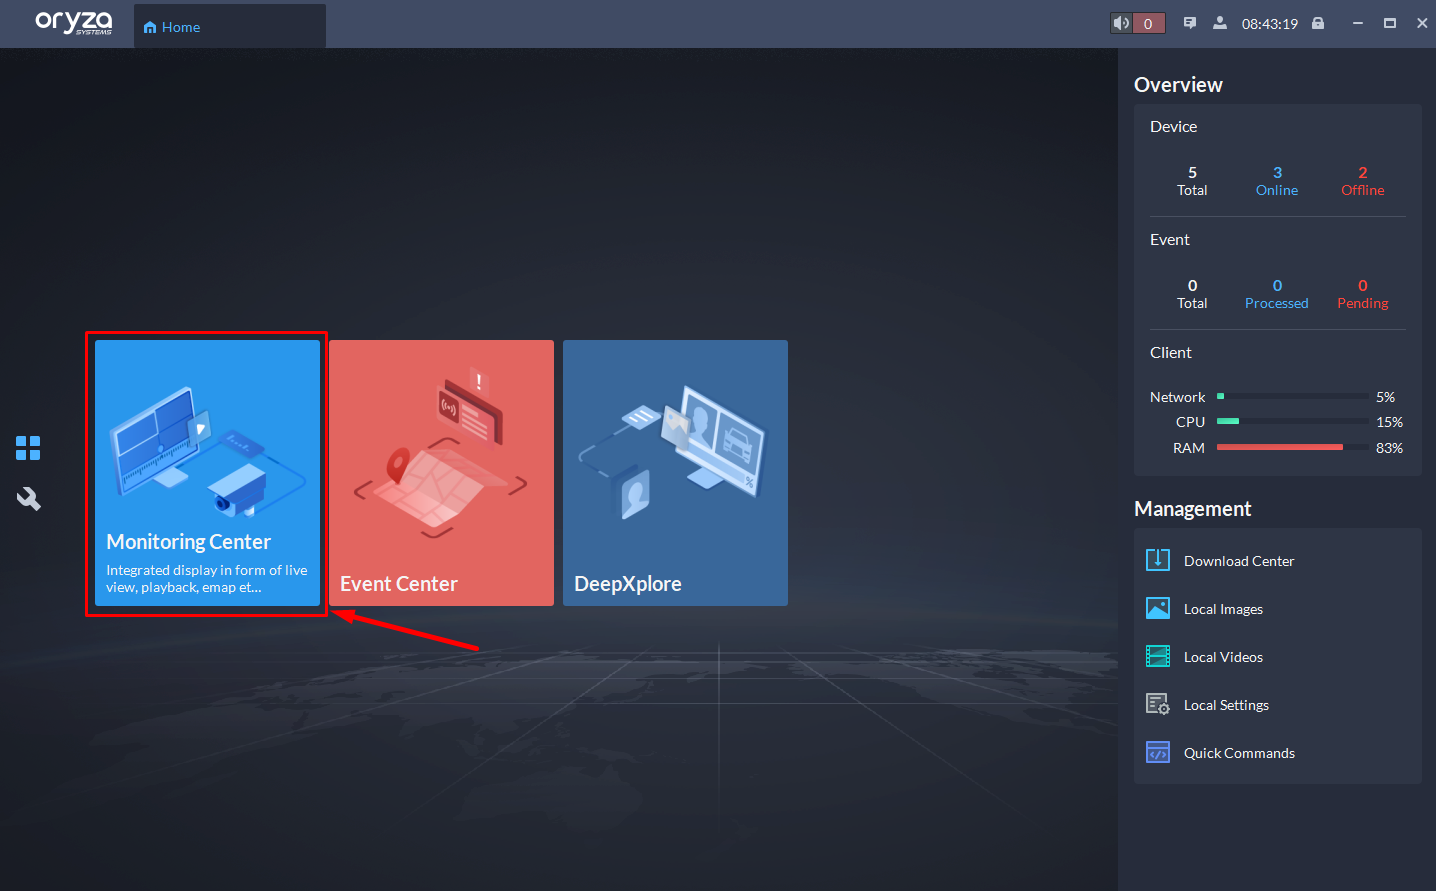Click the Network usage bar

[x=1293, y=397]
